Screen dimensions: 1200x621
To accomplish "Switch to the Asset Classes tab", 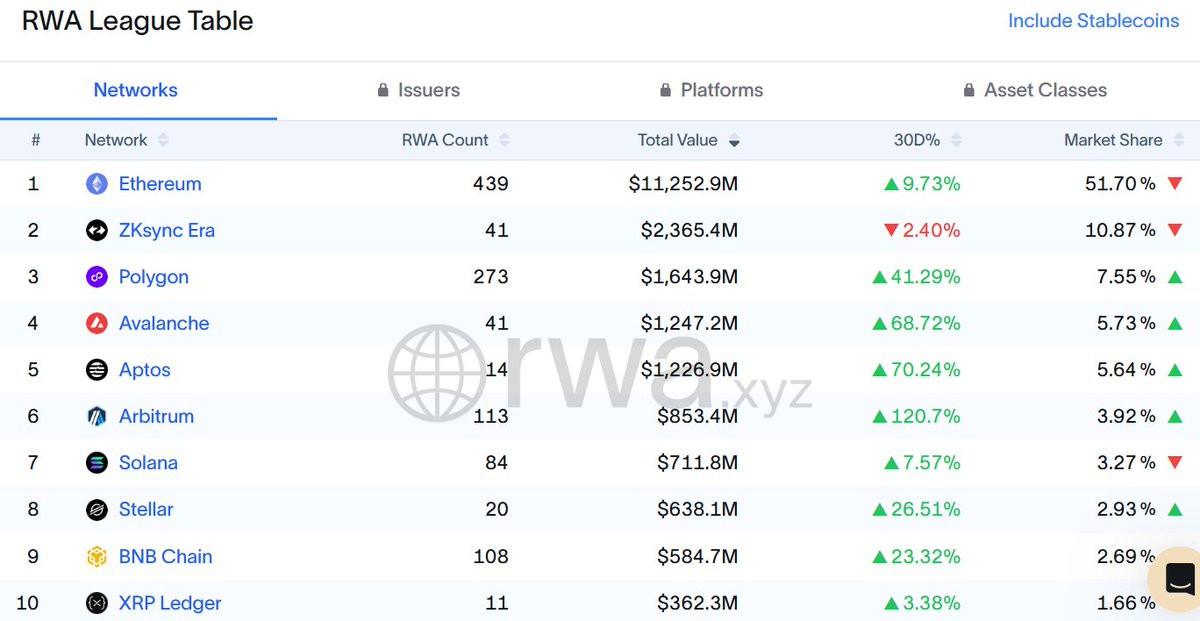I will 1035,90.
